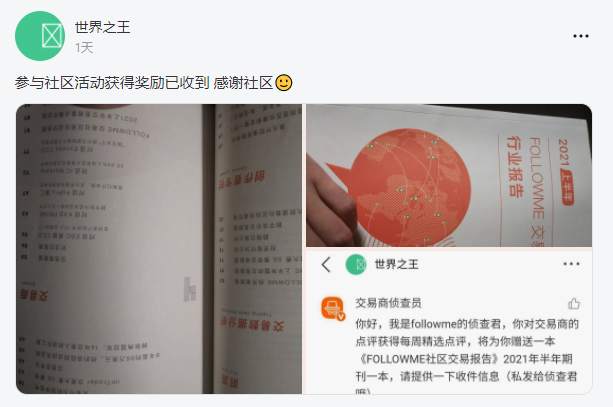Click the small green avatar in the embedded header
The width and height of the screenshot is (613, 407).
[x=356, y=265]
